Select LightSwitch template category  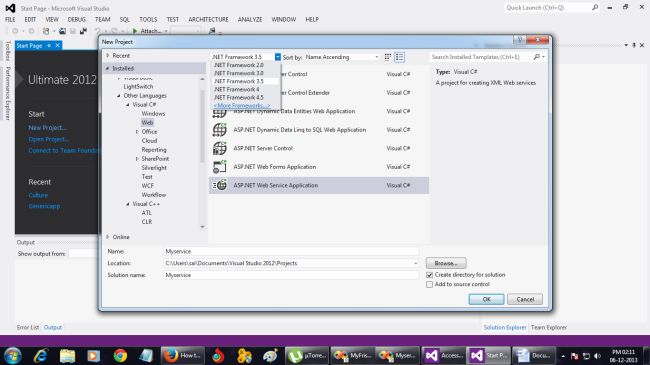[x=138, y=87]
